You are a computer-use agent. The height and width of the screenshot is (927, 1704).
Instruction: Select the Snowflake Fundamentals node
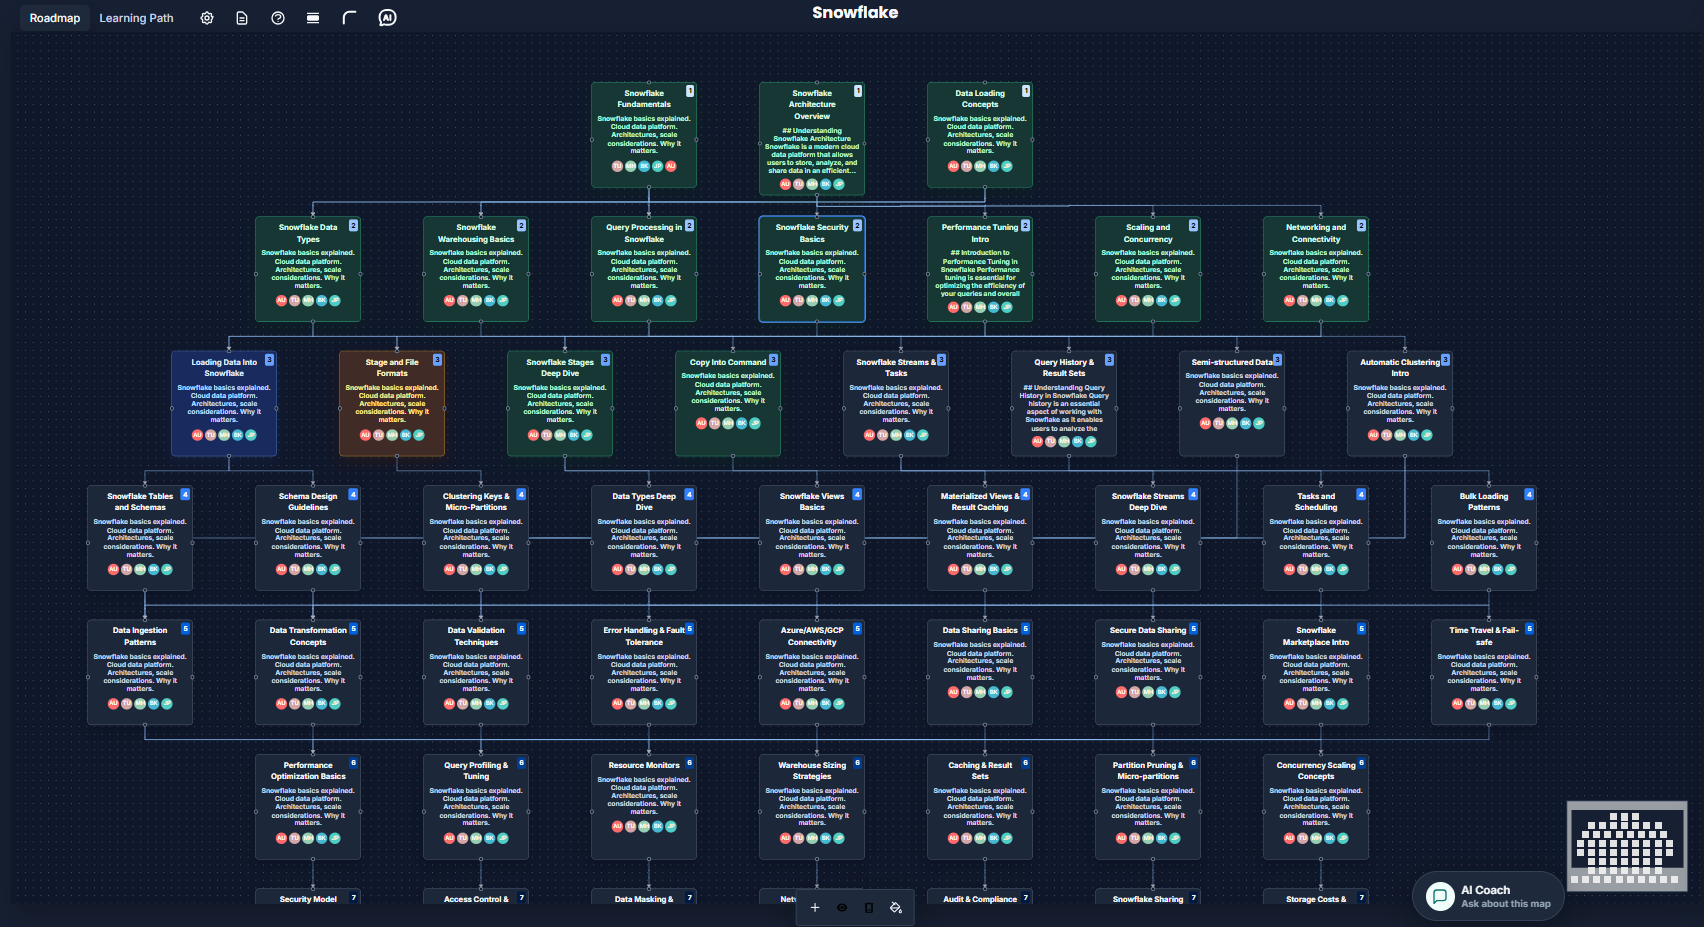pos(644,135)
